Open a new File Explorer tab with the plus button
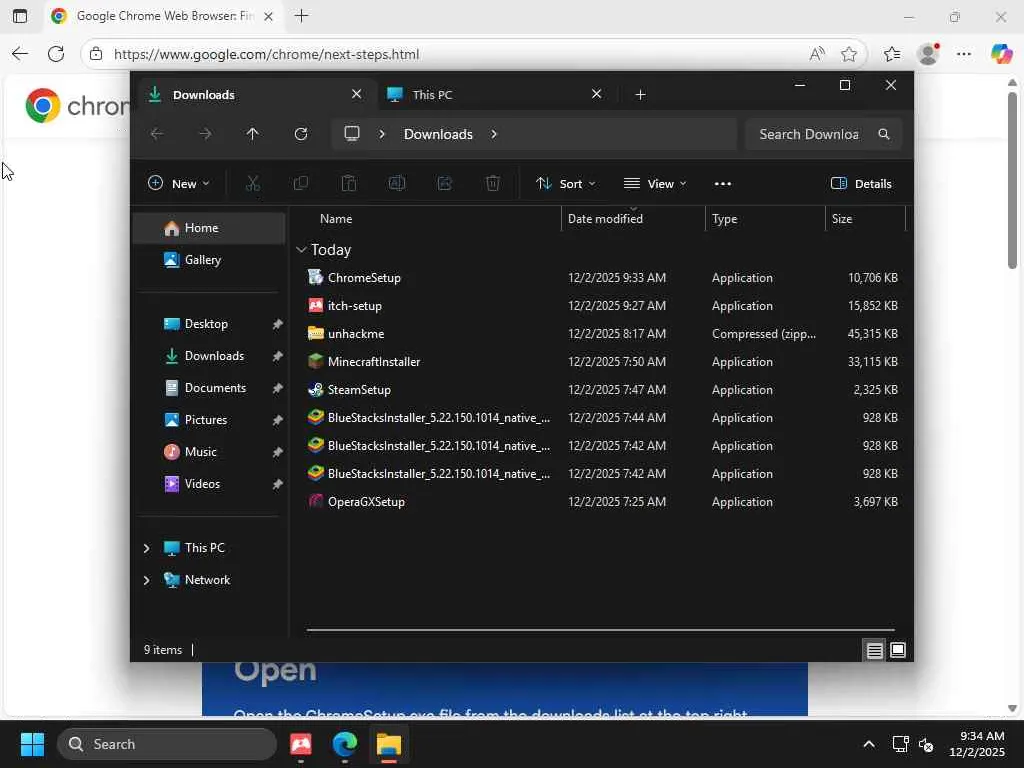 tap(641, 95)
